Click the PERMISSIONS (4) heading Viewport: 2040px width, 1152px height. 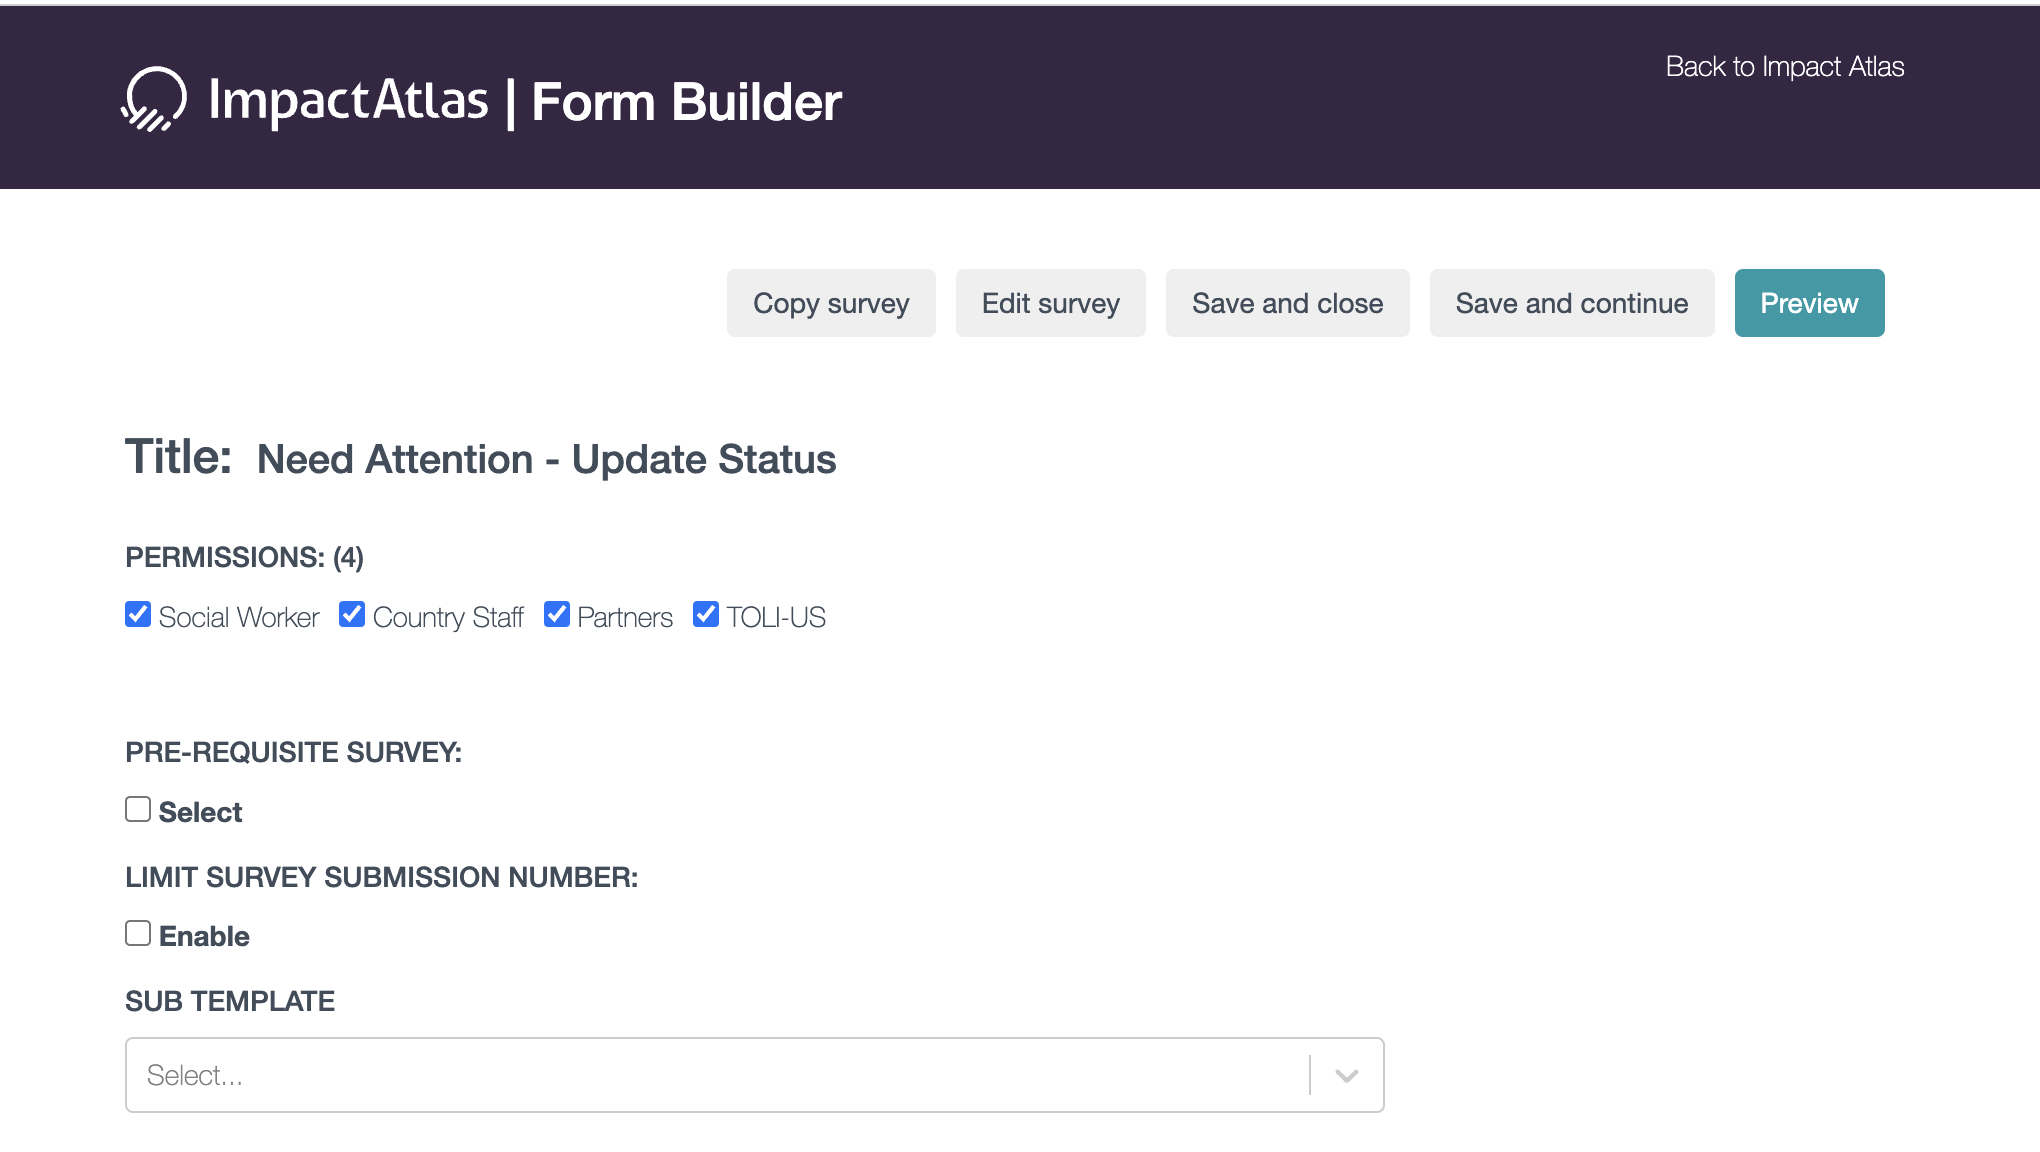coord(244,557)
